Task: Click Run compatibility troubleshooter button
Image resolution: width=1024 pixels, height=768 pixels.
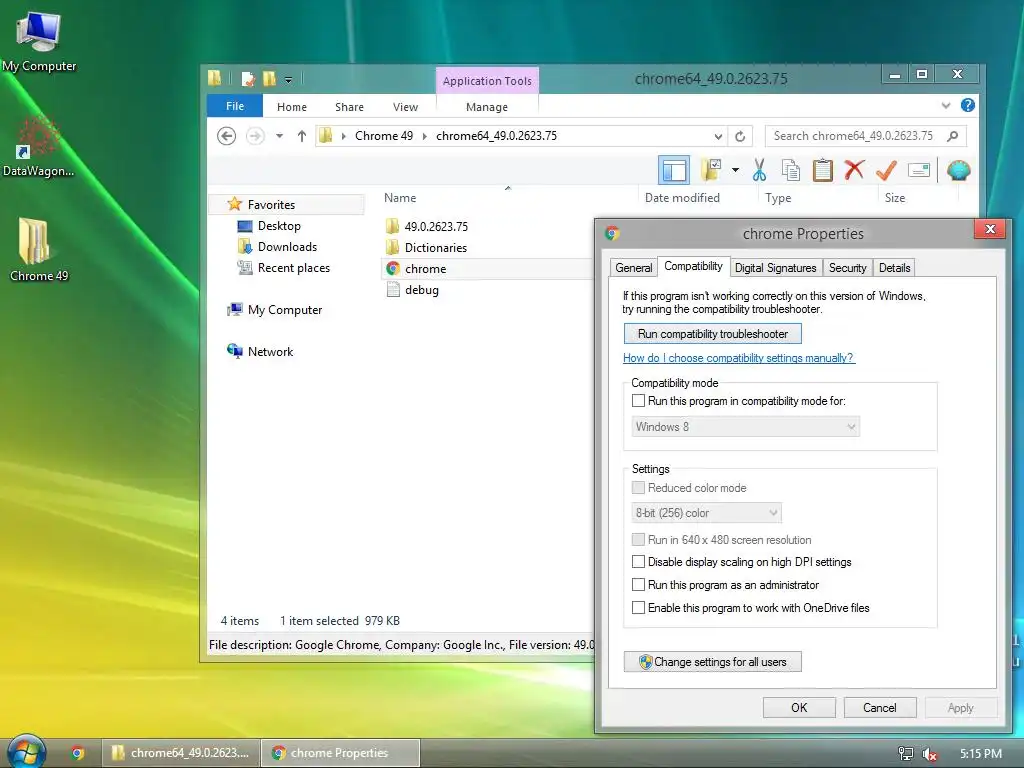Action: (x=712, y=334)
